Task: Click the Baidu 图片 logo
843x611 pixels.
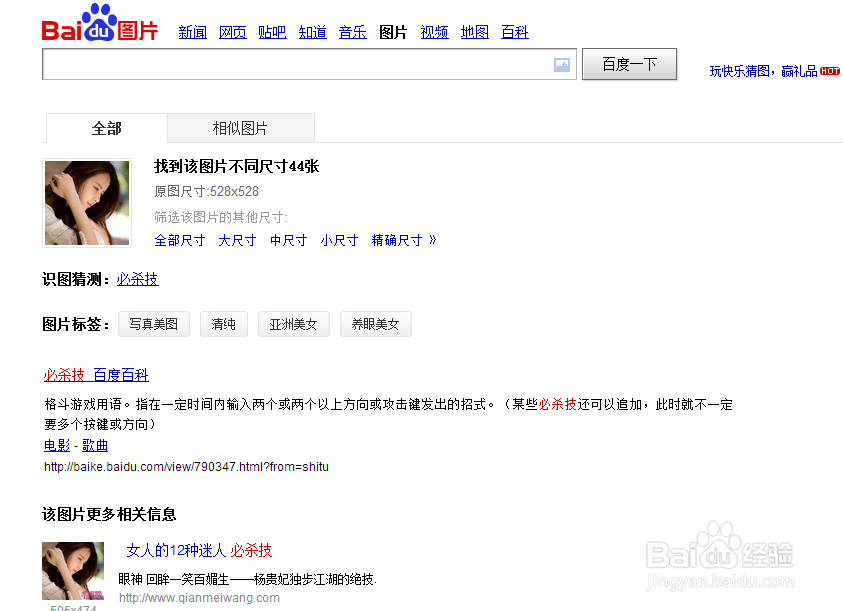Action: click(x=97, y=28)
